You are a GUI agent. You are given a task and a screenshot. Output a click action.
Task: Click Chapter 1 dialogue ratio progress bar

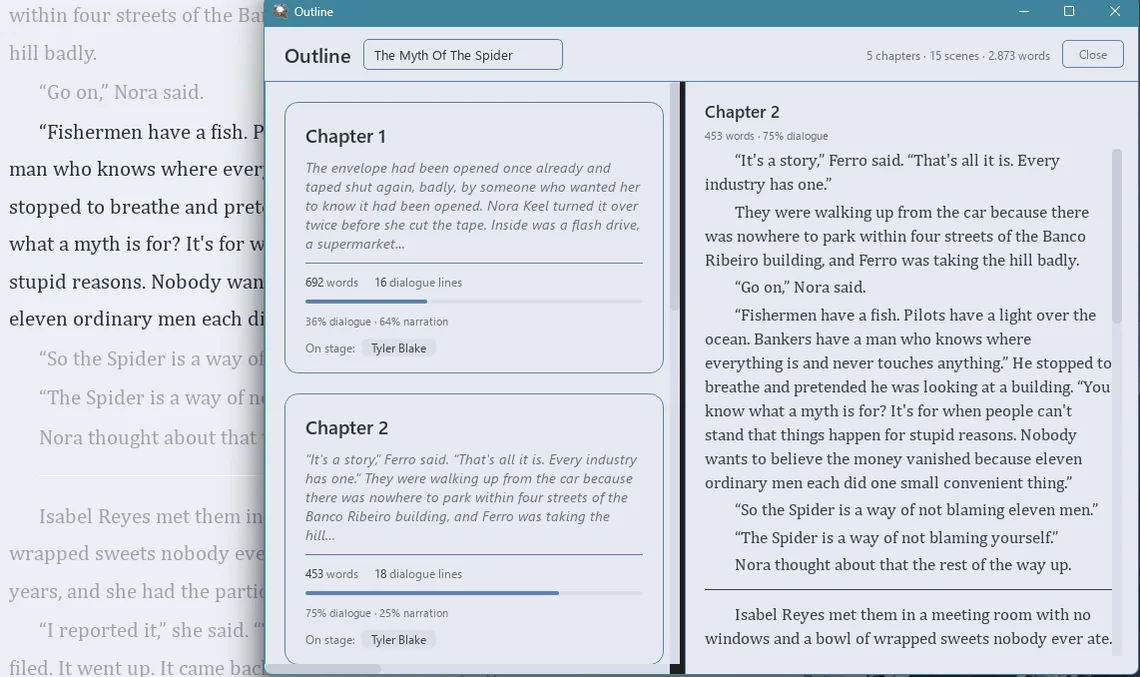click(x=473, y=301)
